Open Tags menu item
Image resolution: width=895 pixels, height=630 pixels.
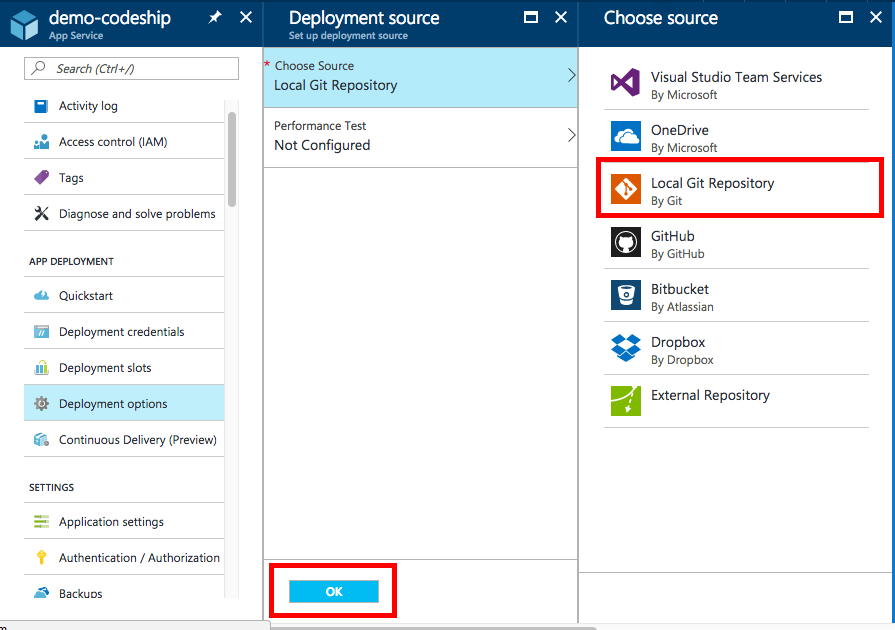124,177
